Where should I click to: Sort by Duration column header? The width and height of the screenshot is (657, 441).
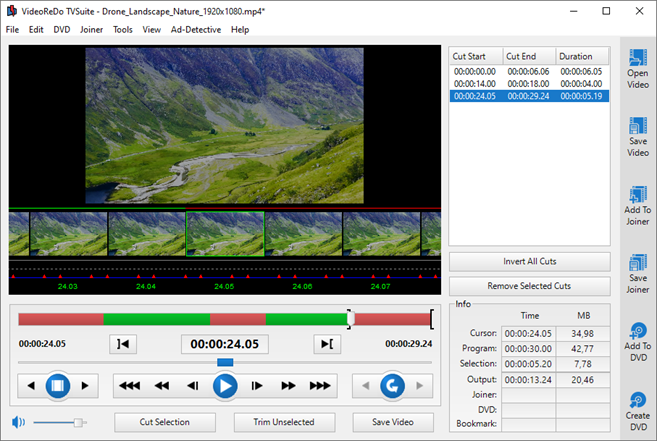click(x=582, y=56)
